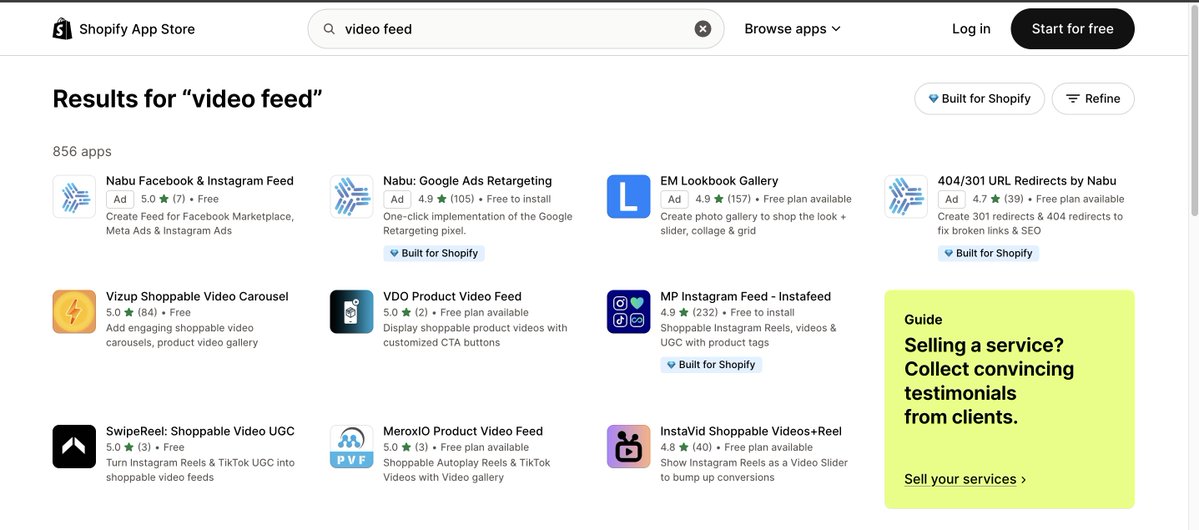Open MeroxIO Product Video Feed title
Screen dimensions: 1199x530
coord(463,431)
